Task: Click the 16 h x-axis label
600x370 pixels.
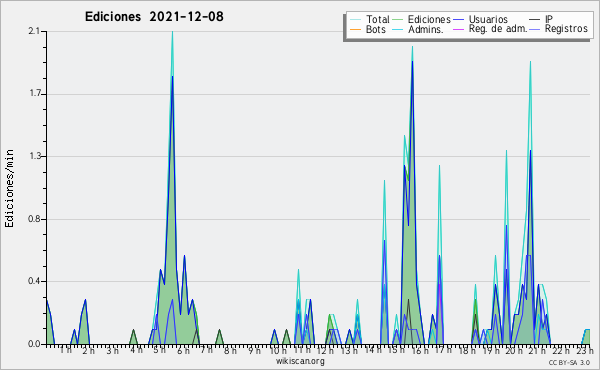Action: click(x=420, y=350)
